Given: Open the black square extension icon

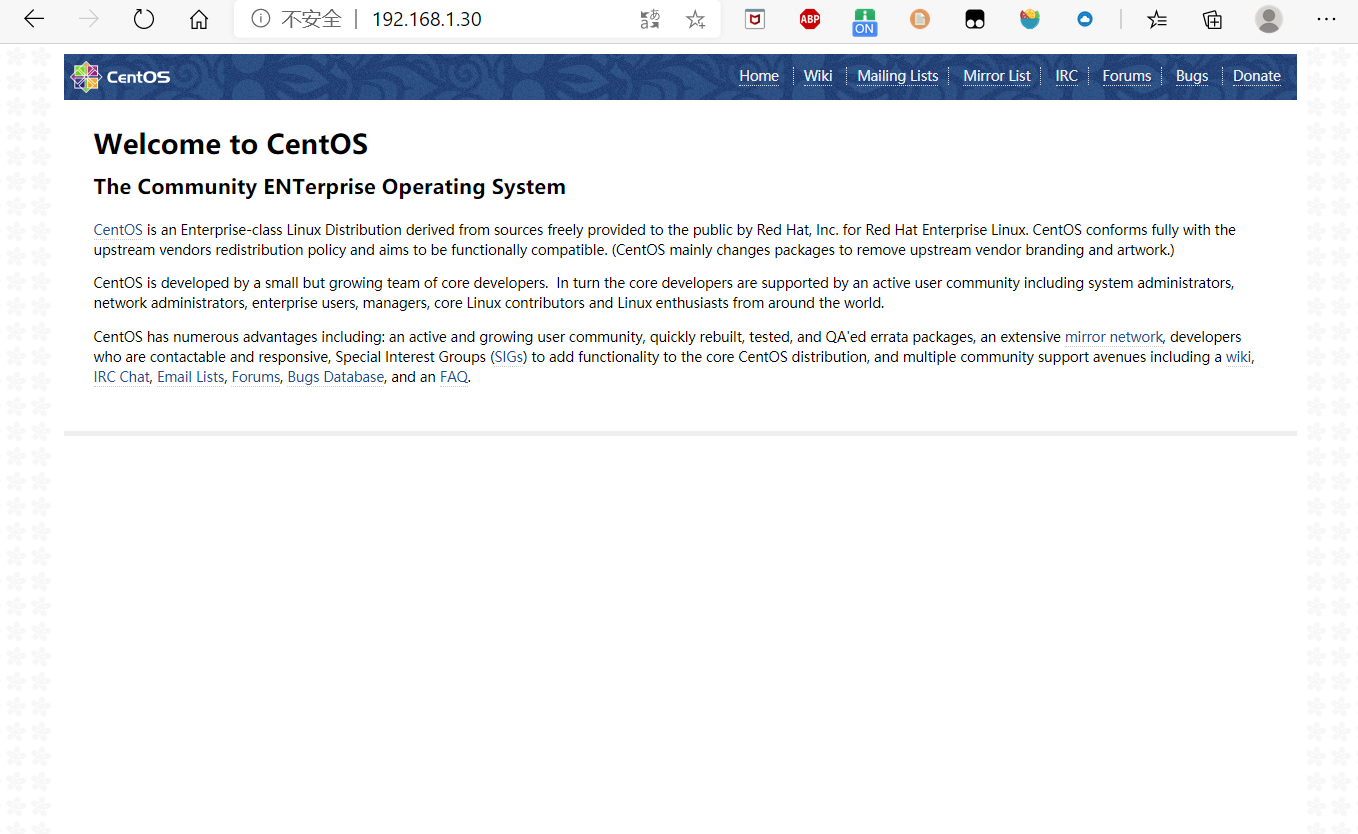Looking at the screenshot, I should [x=975, y=19].
